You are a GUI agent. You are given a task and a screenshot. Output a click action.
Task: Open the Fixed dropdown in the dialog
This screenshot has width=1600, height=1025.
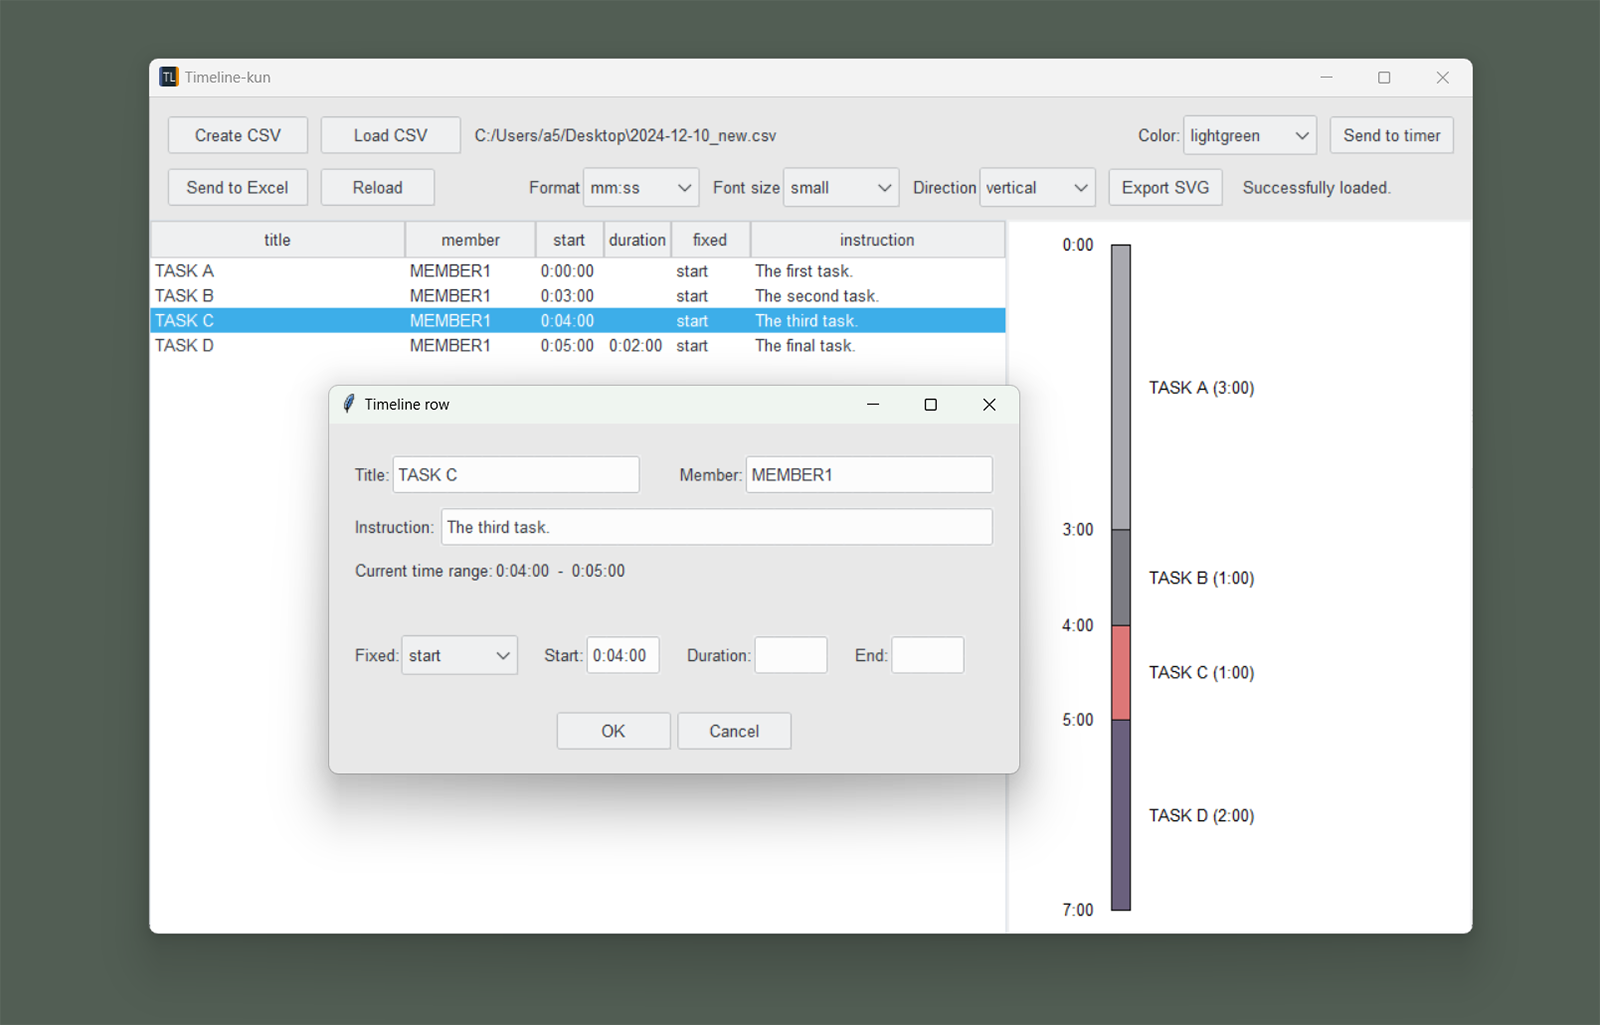coord(459,656)
